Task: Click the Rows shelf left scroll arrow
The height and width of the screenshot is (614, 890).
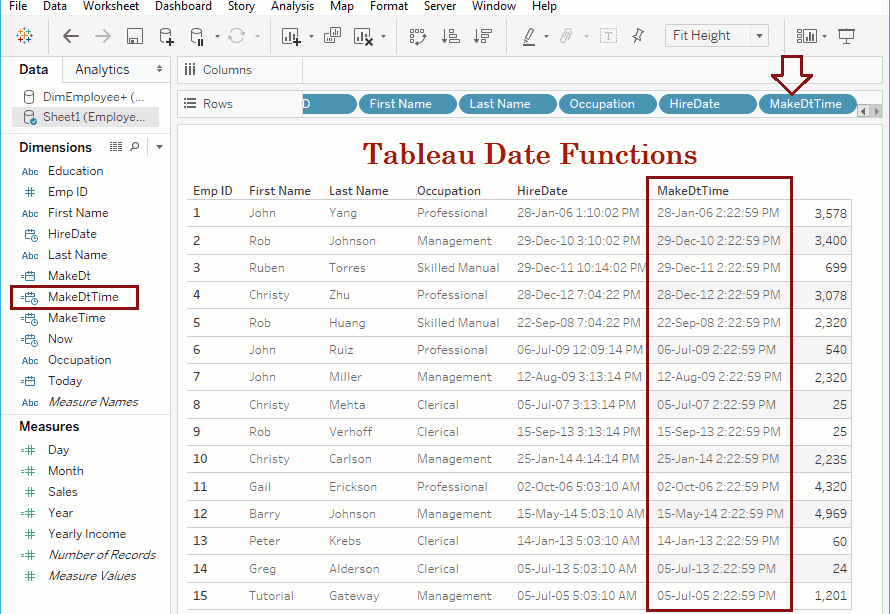Action: coord(863,111)
